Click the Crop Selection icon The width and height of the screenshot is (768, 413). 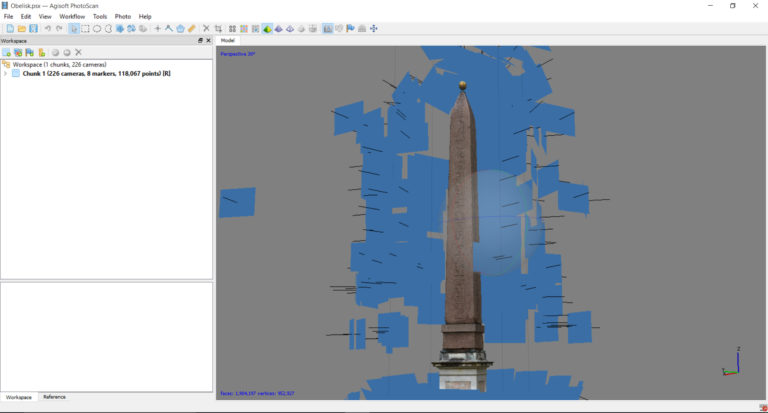pos(218,28)
